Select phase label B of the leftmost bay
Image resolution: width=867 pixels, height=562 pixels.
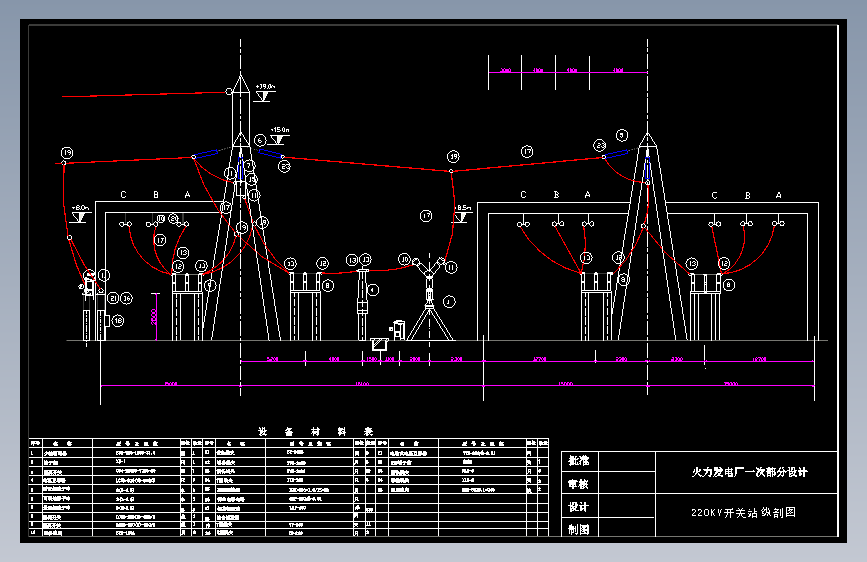point(156,195)
